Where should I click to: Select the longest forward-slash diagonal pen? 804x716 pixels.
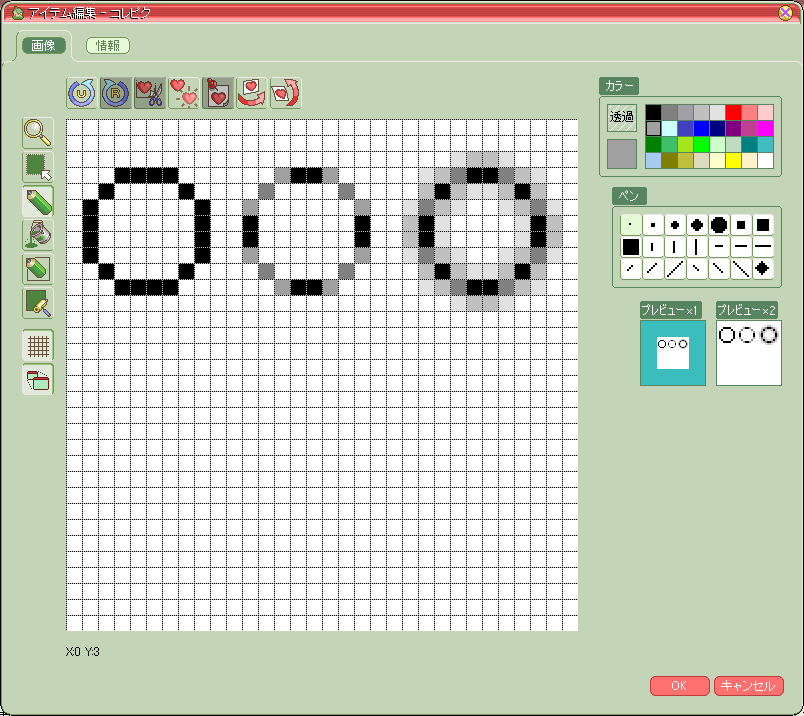click(x=674, y=269)
